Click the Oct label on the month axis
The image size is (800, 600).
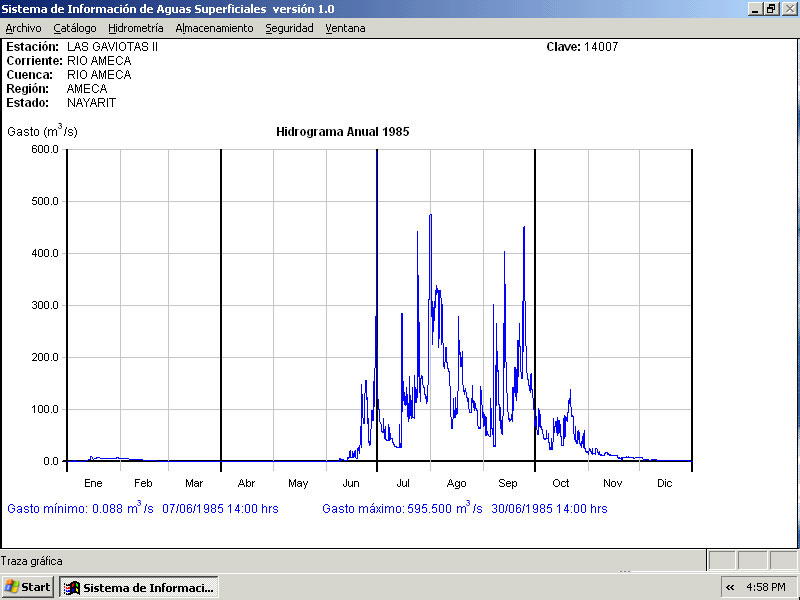click(x=561, y=483)
